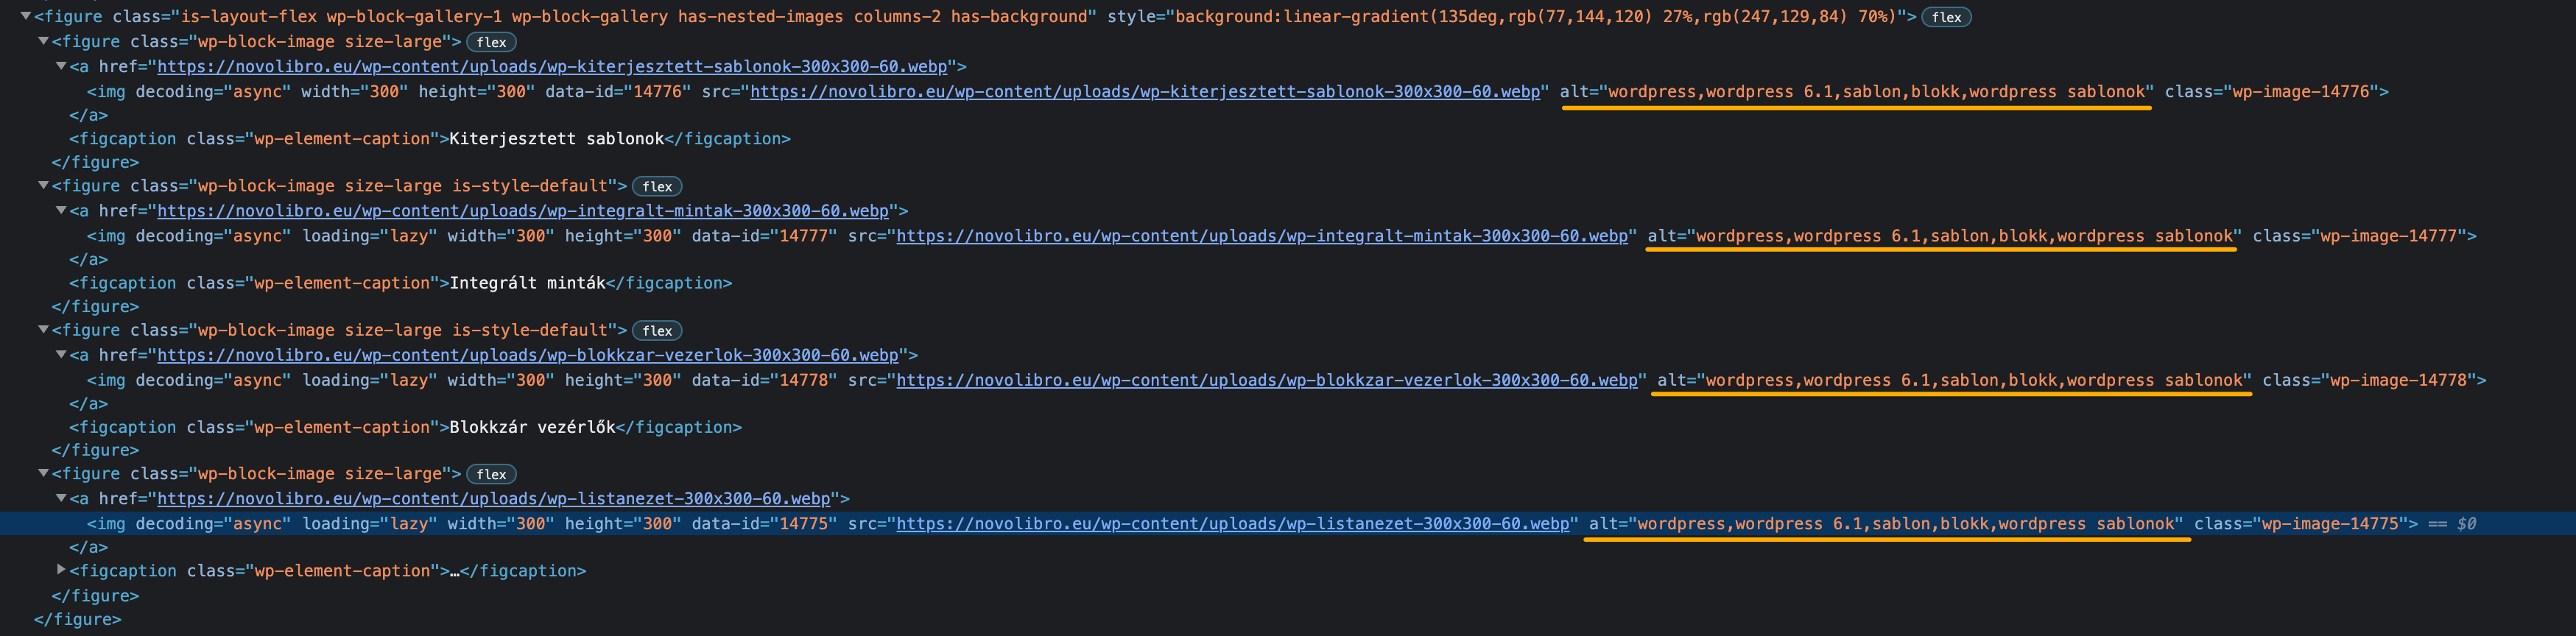Image resolution: width=2576 pixels, height=636 pixels.
Task: Open the img src link for wp-integralt-mintak
Action: click(x=1262, y=235)
